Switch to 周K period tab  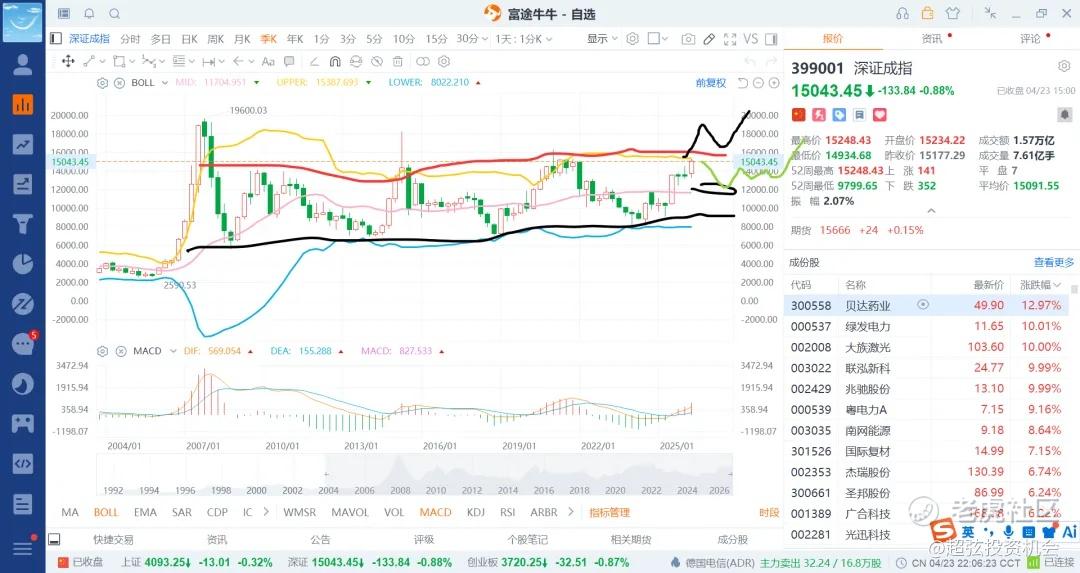(x=216, y=39)
